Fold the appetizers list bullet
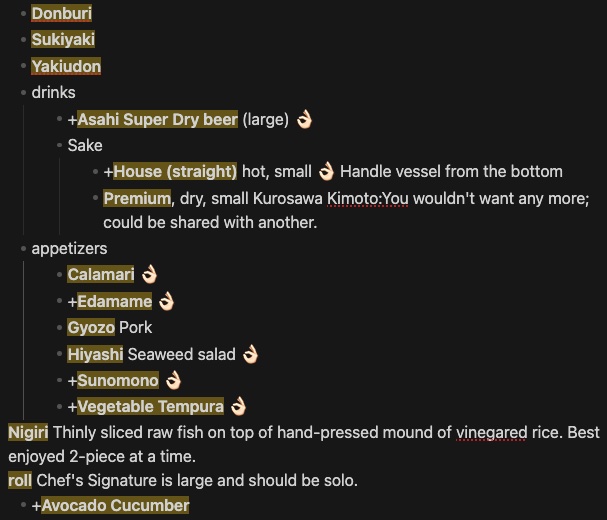Image resolution: width=607 pixels, height=520 pixels. pyautogui.click(x=22, y=248)
